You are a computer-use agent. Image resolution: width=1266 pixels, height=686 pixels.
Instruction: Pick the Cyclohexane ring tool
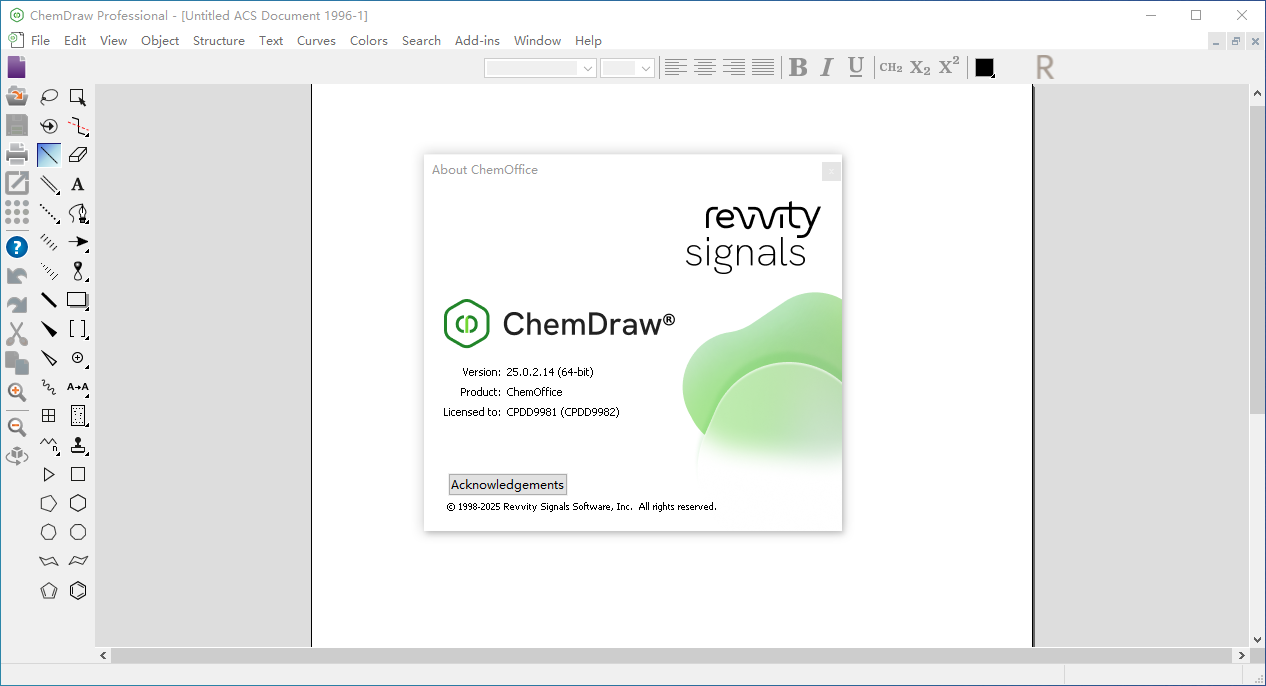coord(78,503)
